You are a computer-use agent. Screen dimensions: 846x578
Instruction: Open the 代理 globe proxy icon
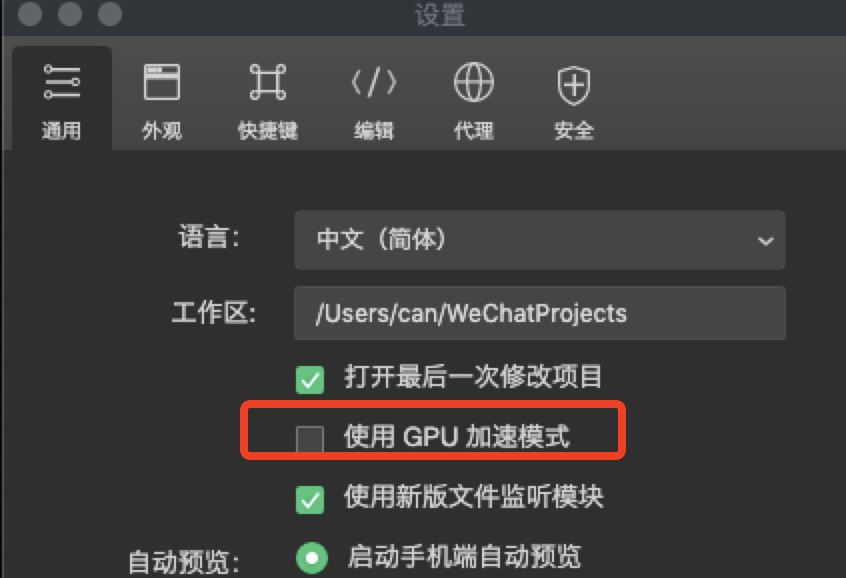tap(474, 82)
